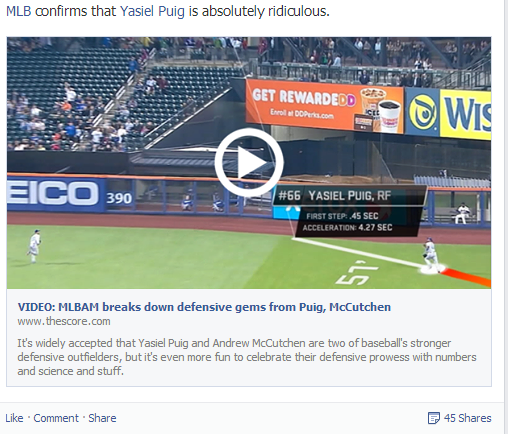The width and height of the screenshot is (508, 434).
Task: Click the GEICO 390 outfield wall sign
Action: pyautogui.click(x=69, y=195)
